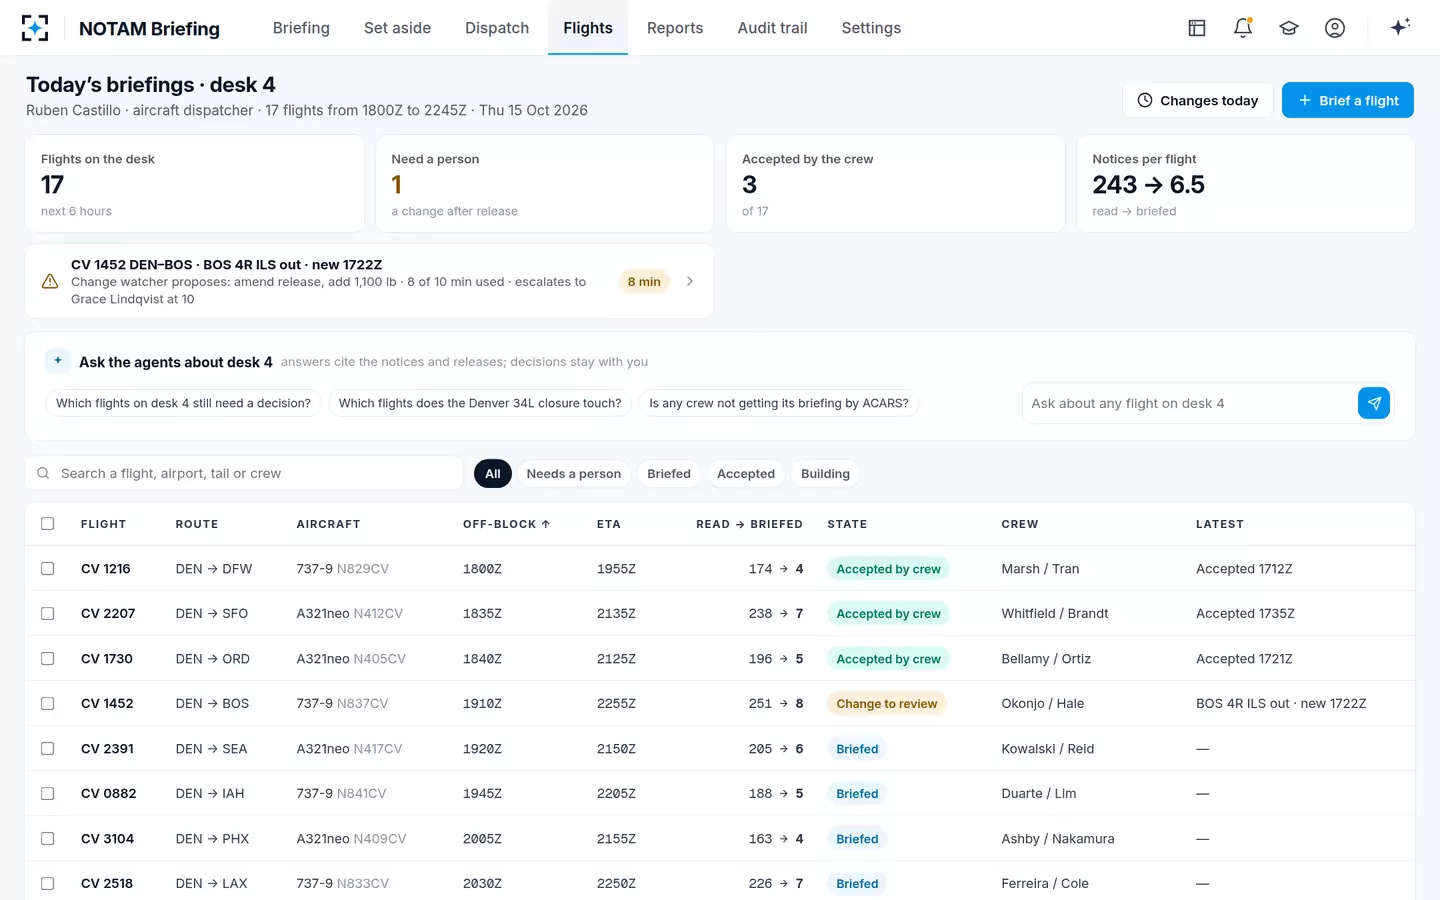Check the CV 2207 row checkbox
Screen dimensions: 1440x900
pos(47,613)
